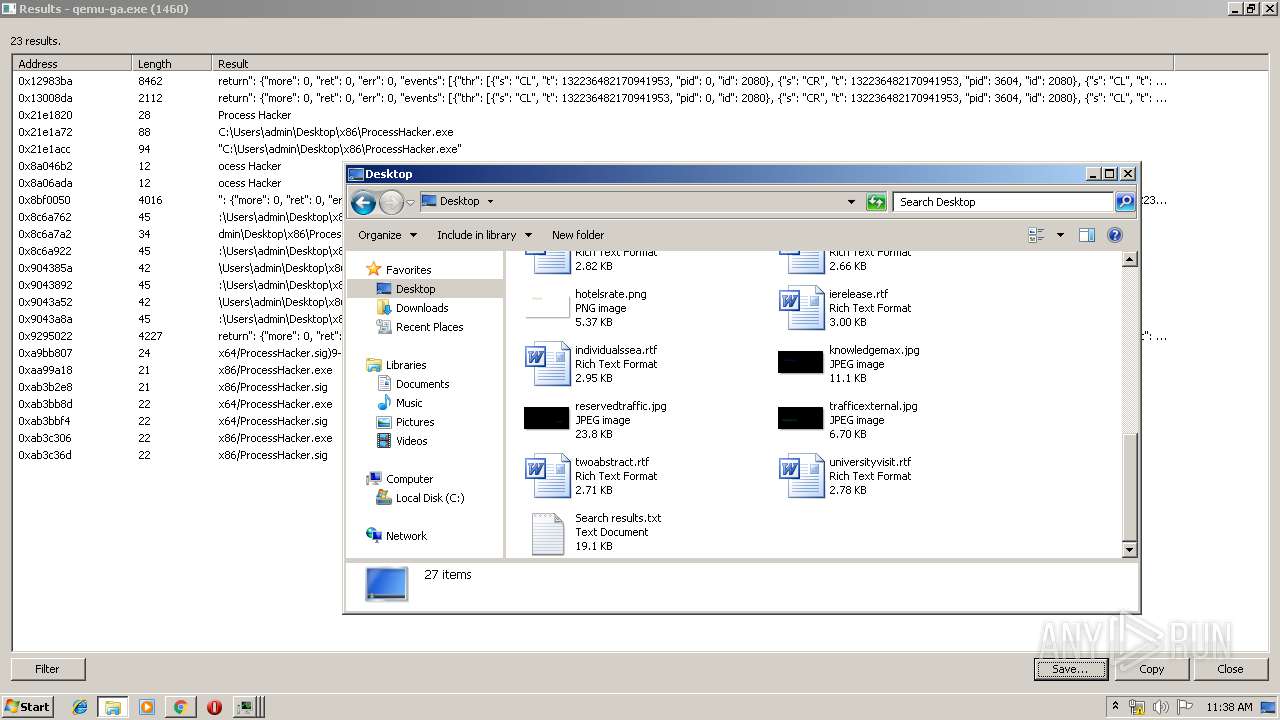
Task: Select the individualssea.rtf document icon
Action: pos(547,364)
